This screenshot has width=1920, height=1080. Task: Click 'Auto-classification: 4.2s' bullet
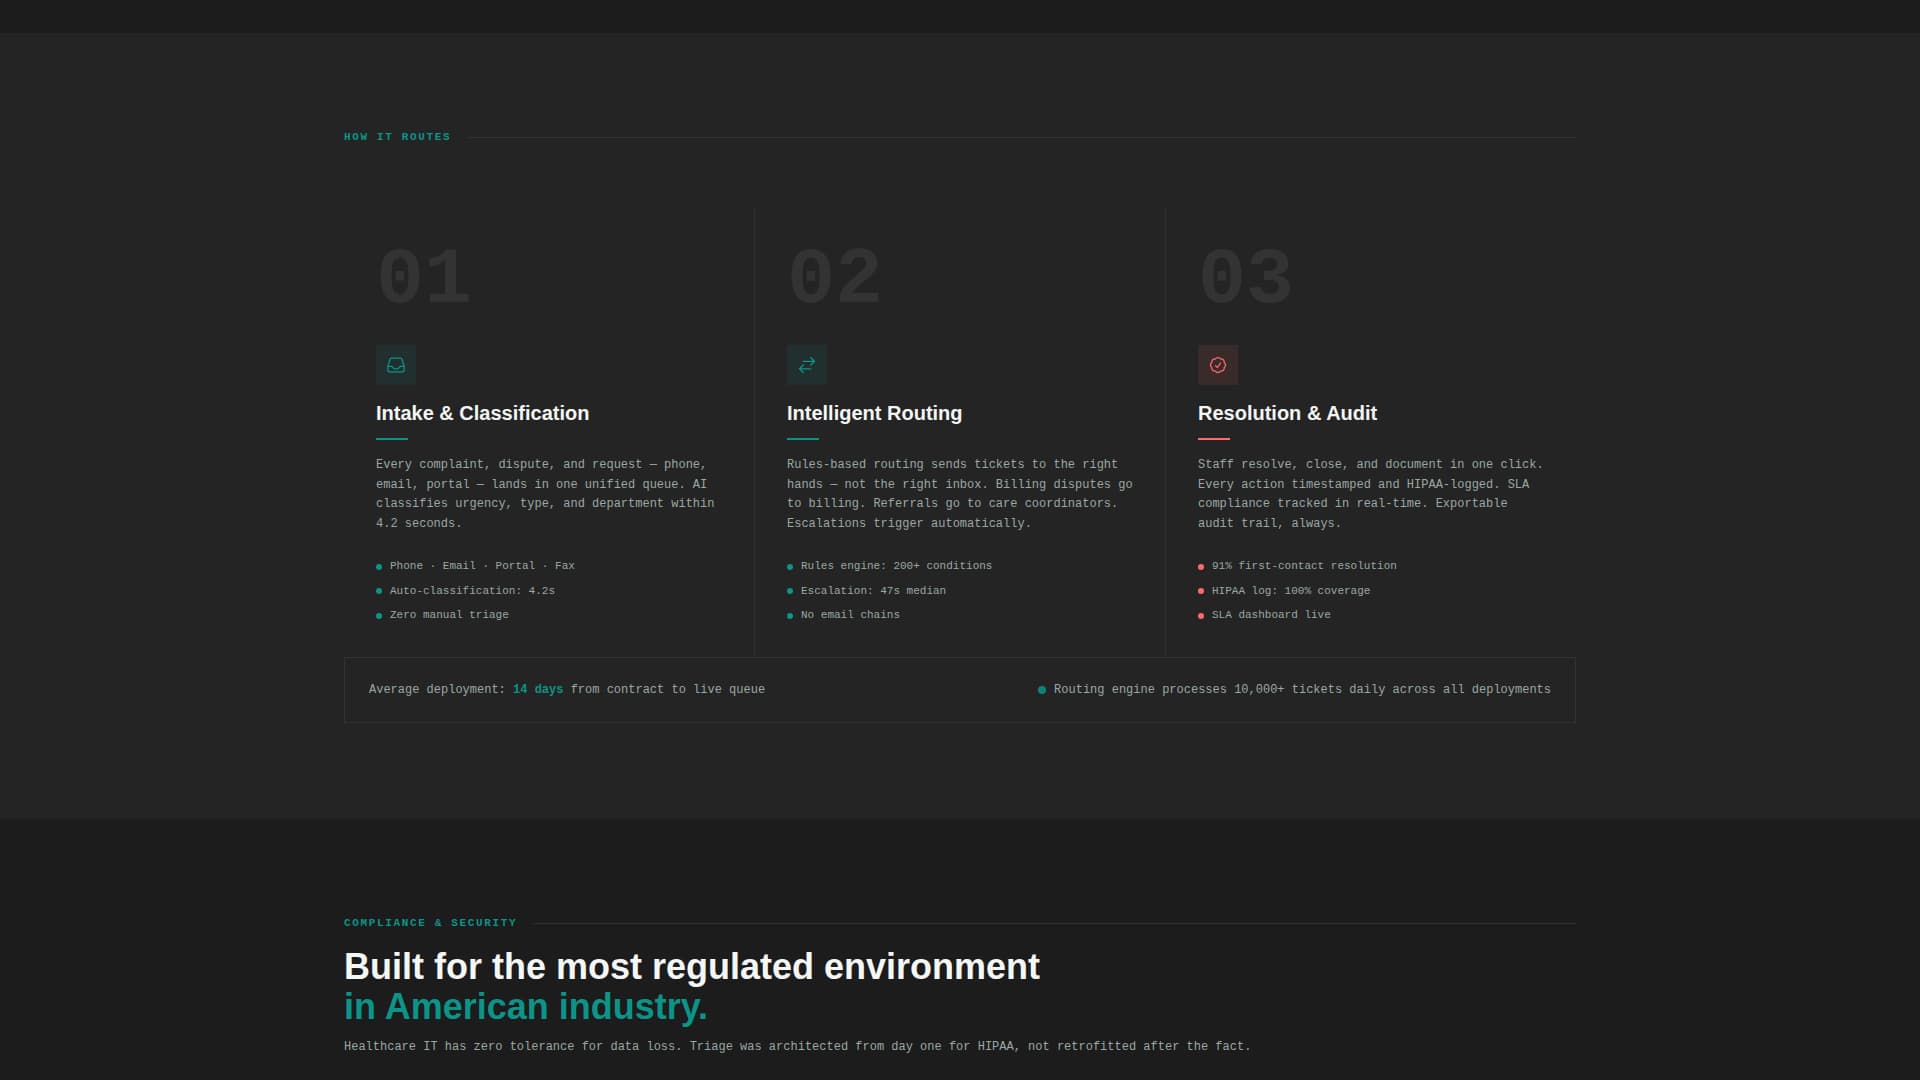click(465, 591)
